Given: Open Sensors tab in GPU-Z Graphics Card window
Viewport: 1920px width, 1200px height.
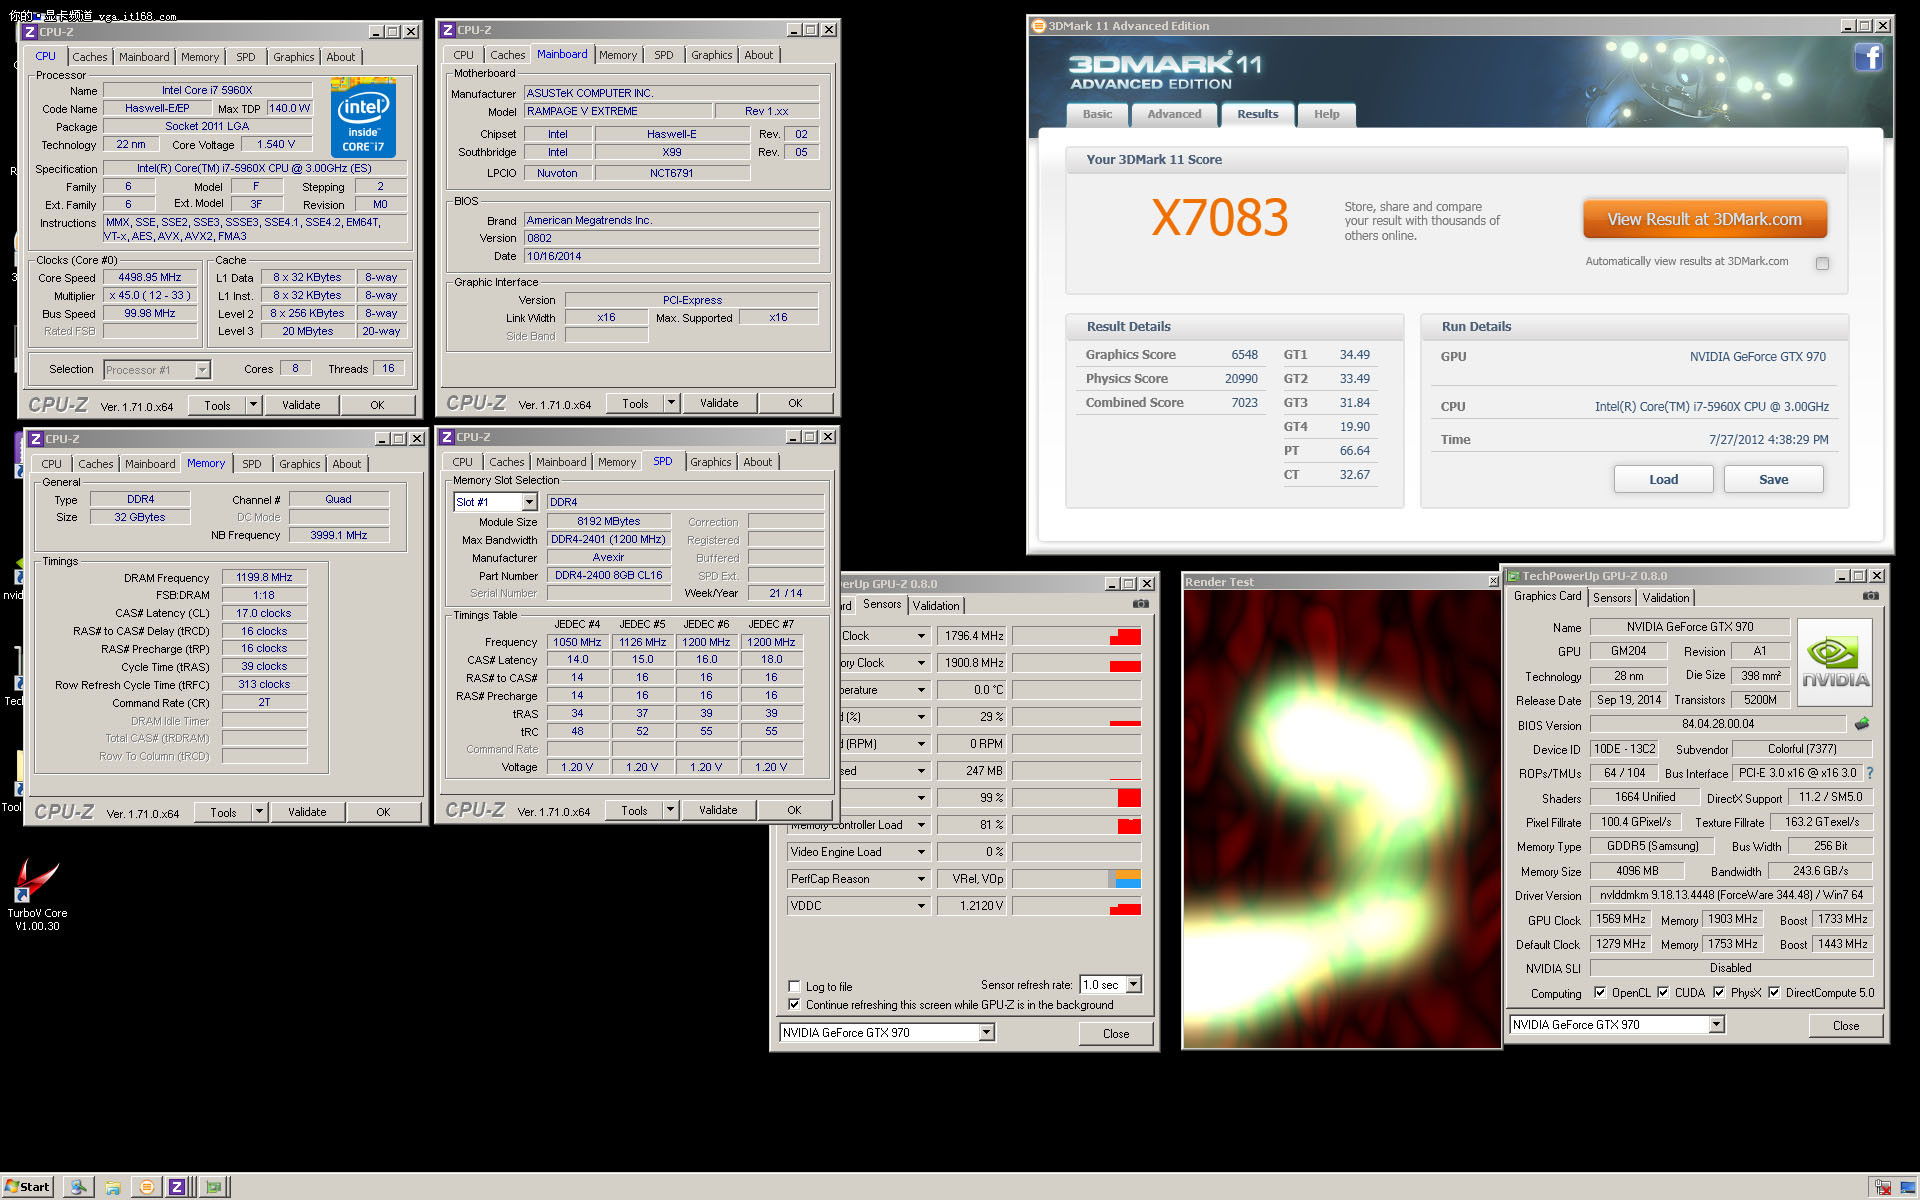Looking at the screenshot, I should (1612, 597).
